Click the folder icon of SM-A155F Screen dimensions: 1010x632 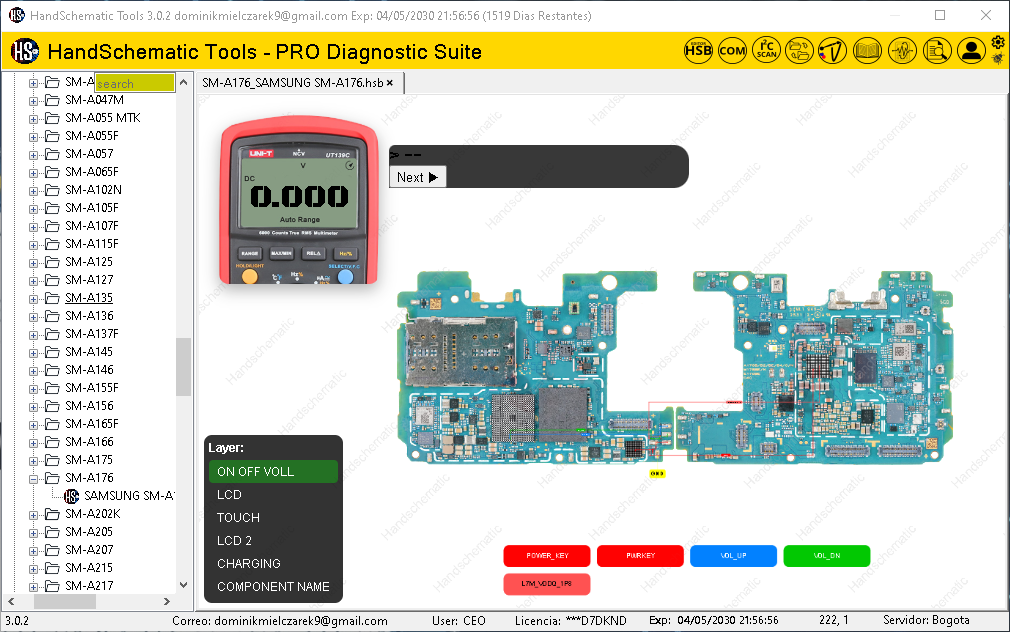52,388
